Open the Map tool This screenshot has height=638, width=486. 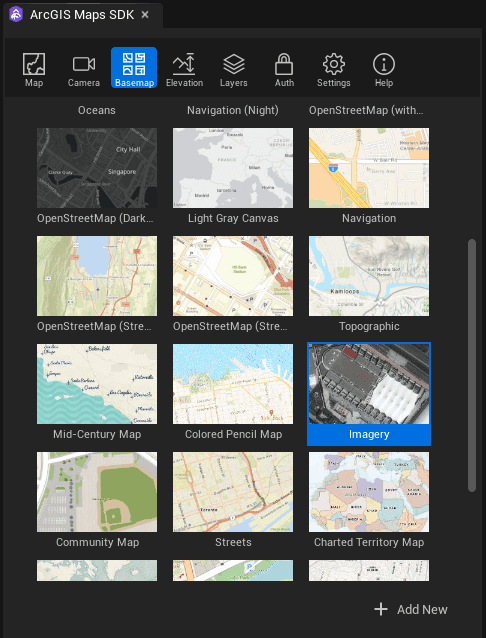[34, 69]
